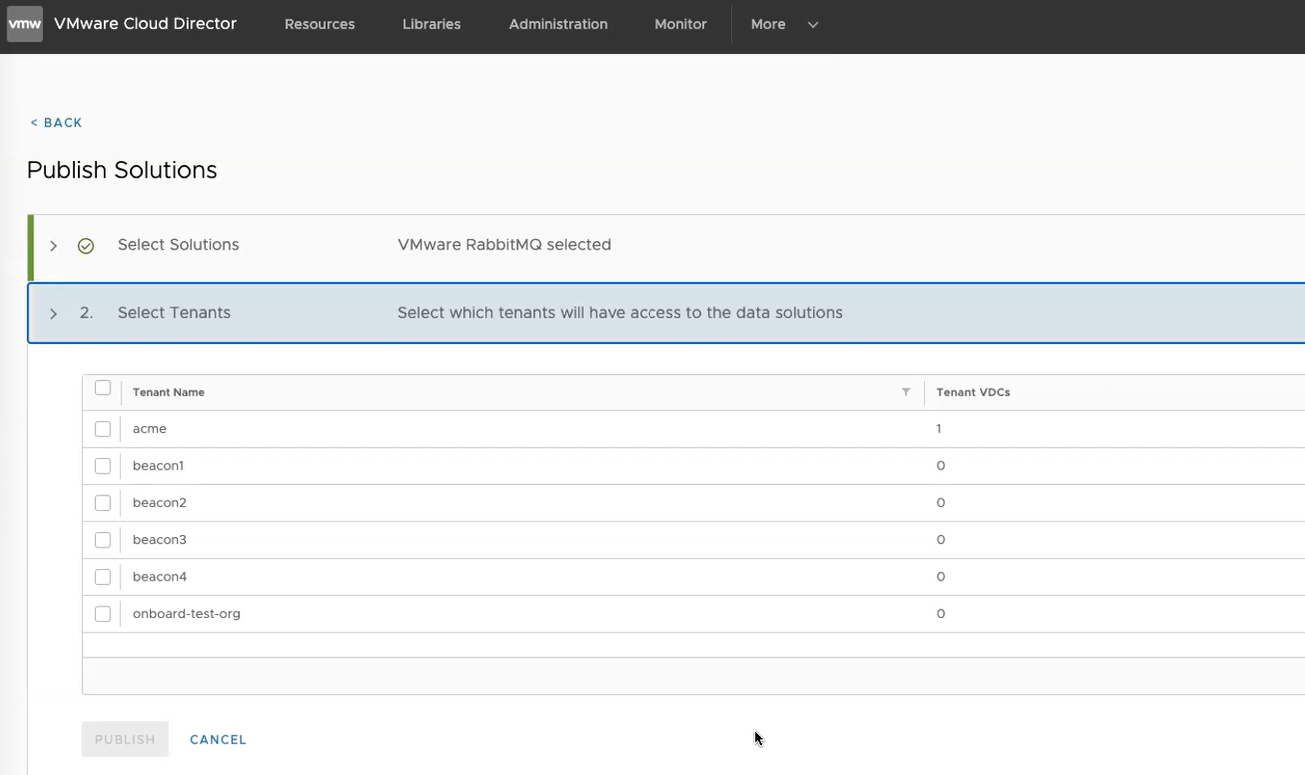Click the Cancel button
The height and width of the screenshot is (775, 1305).
[218, 740]
